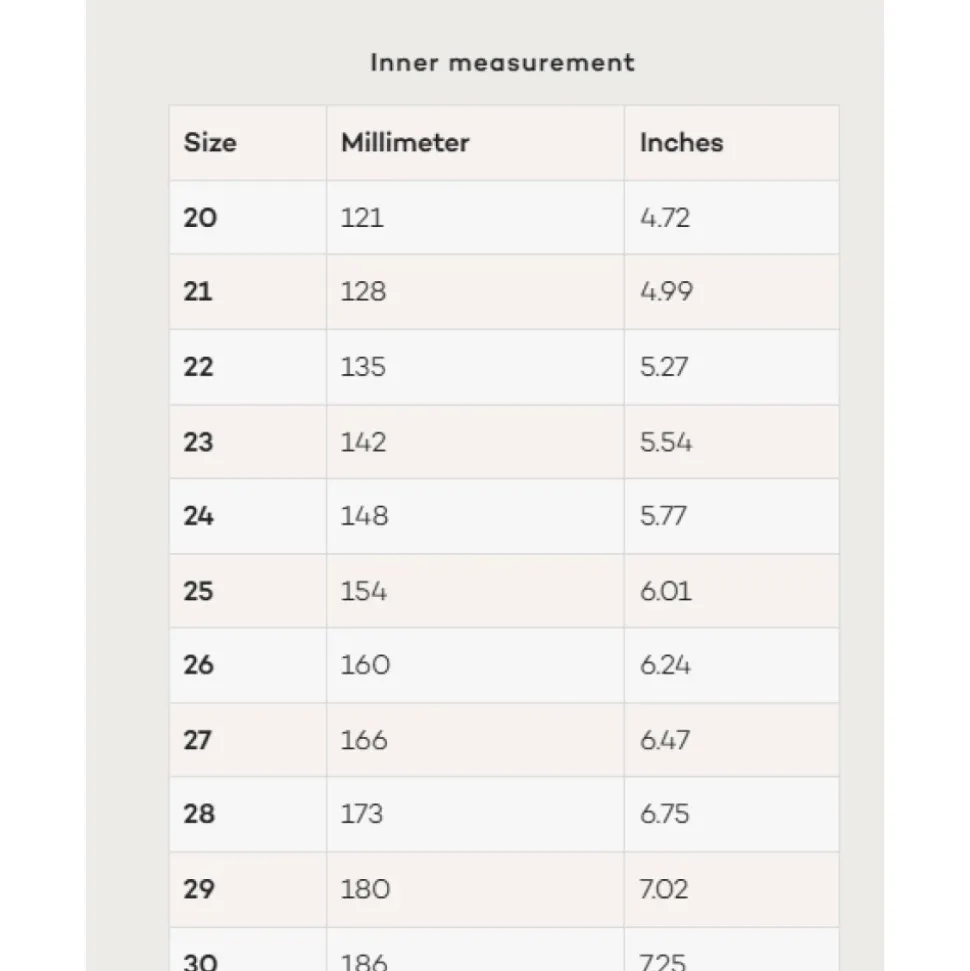The height and width of the screenshot is (971, 970).
Task: Select size 27 in the table
Action: (x=198, y=740)
